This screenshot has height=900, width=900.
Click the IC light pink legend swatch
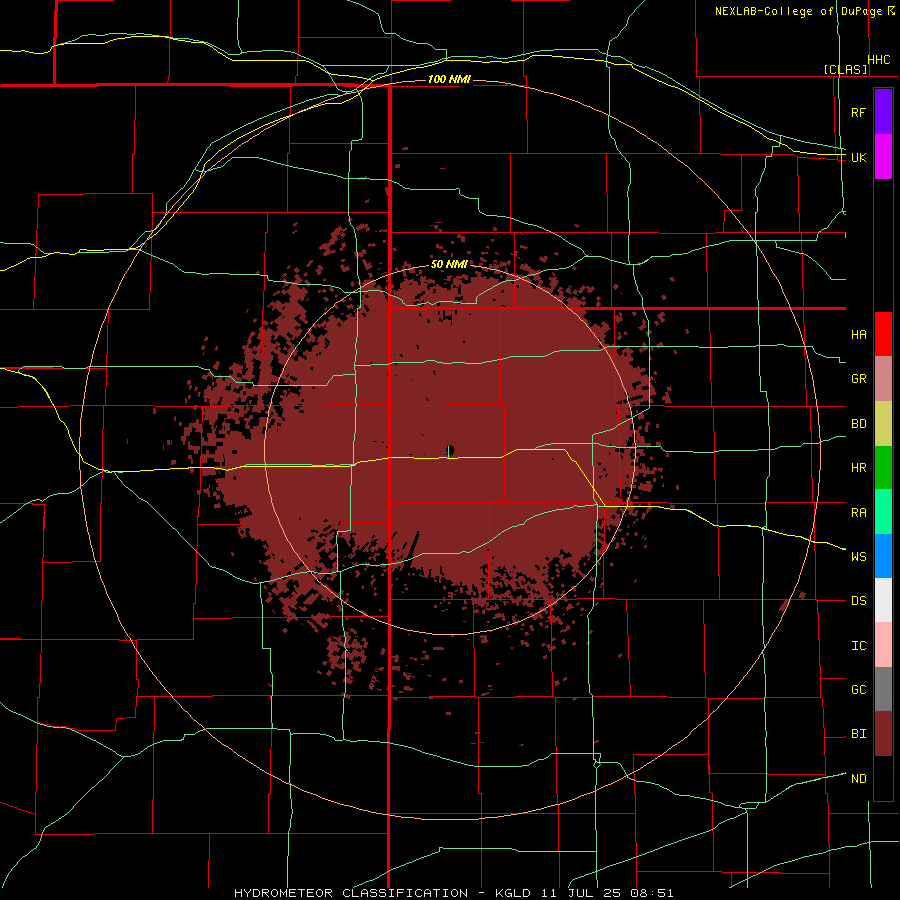click(x=883, y=645)
